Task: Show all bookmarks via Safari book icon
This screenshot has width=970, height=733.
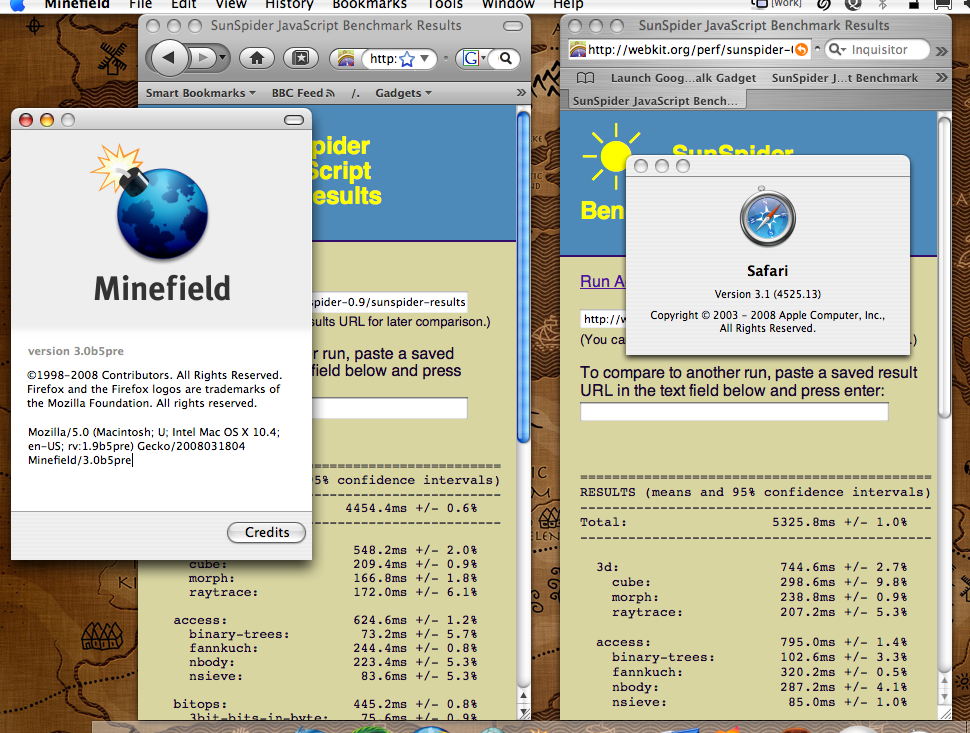Action: pos(585,78)
